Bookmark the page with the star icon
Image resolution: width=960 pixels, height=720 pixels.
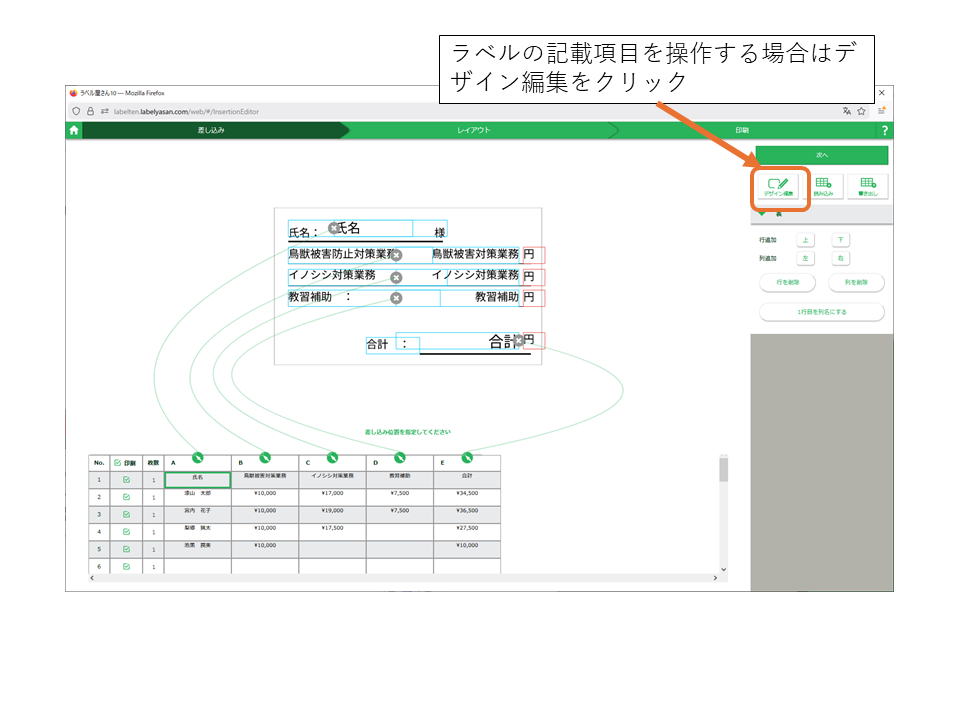click(861, 111)
